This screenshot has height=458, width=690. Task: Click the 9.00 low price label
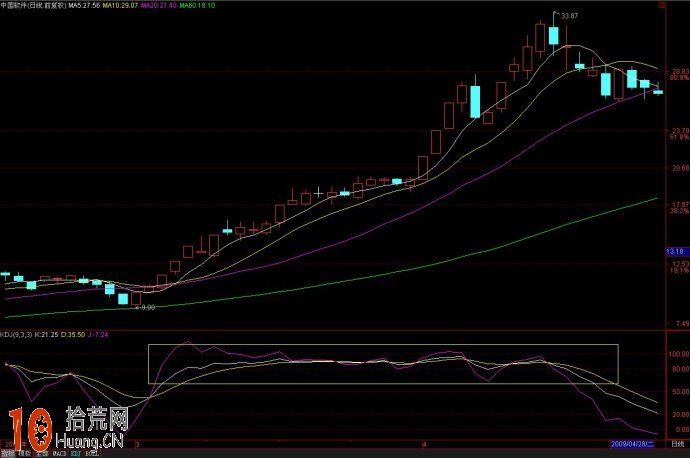(x=148, y=308)
